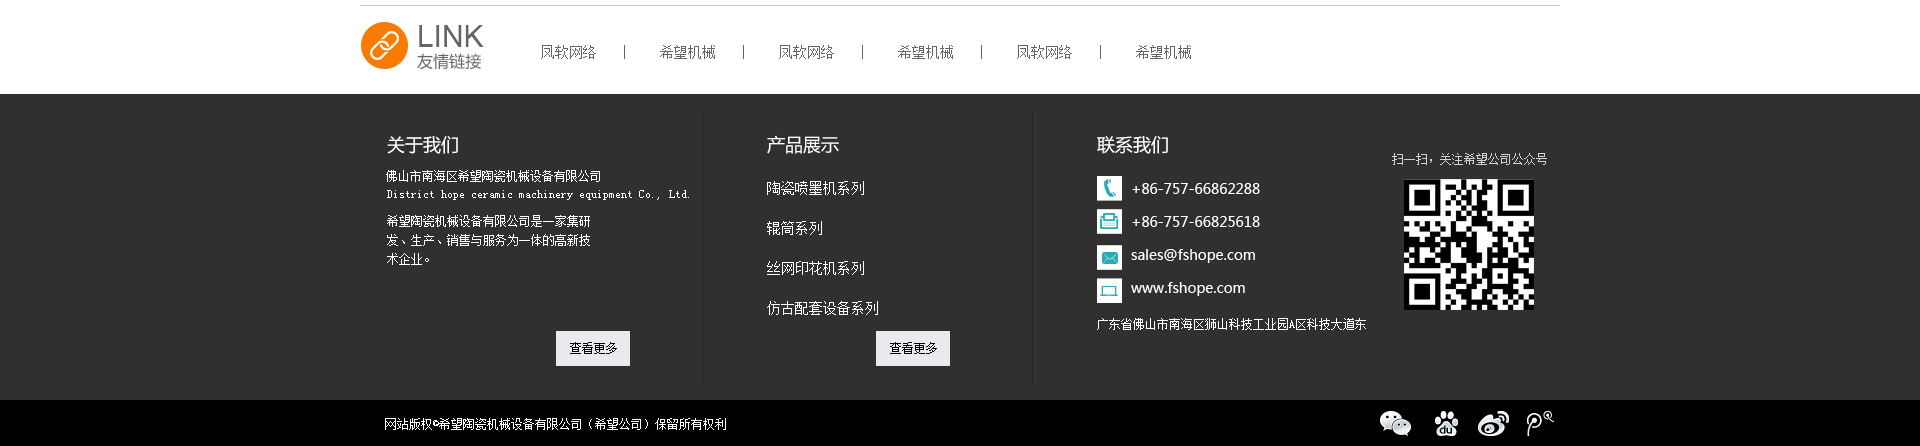Click the first 凤软网络 friendly link
This screenshot has width=1920, height=446.
coord(568,52)
